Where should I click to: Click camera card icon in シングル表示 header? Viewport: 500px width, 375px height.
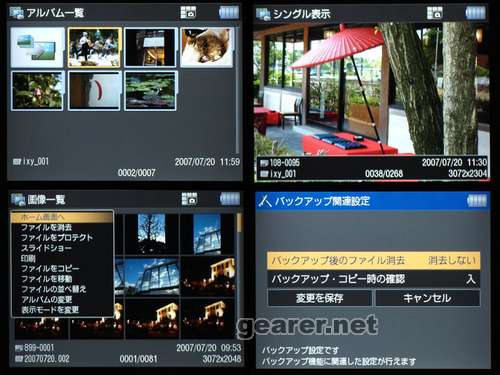pos(435,13)
